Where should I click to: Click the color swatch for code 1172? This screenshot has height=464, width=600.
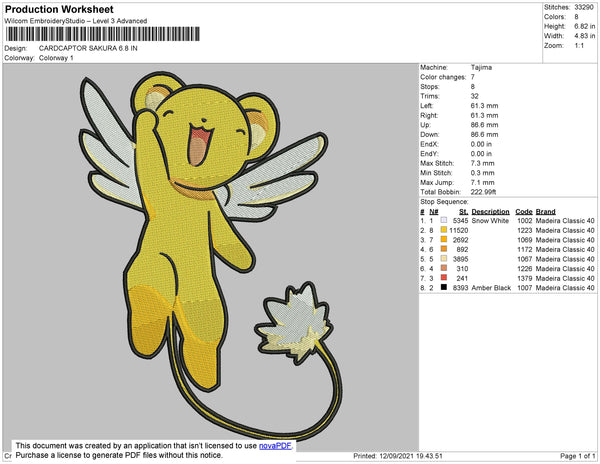coord(444,249)
